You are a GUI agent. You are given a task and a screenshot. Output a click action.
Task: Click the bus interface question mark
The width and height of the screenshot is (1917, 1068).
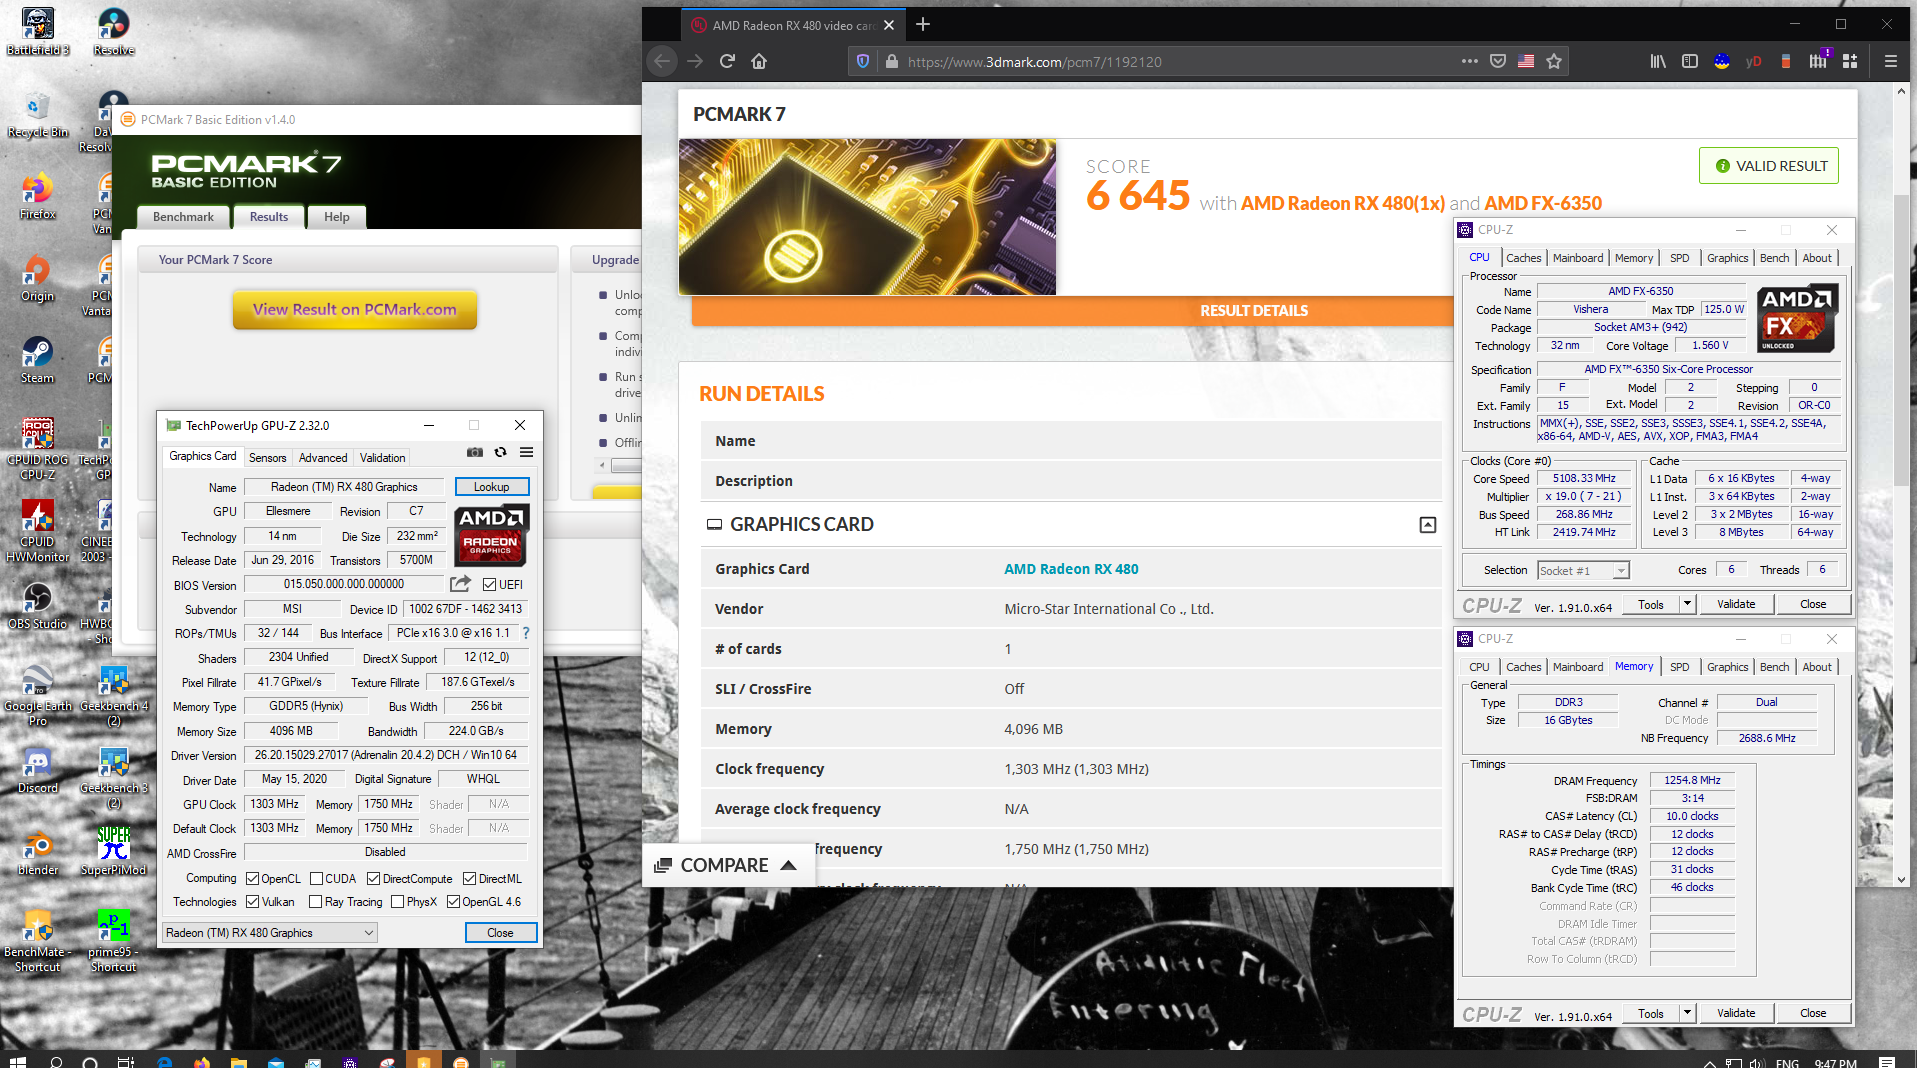click(526, 633)
